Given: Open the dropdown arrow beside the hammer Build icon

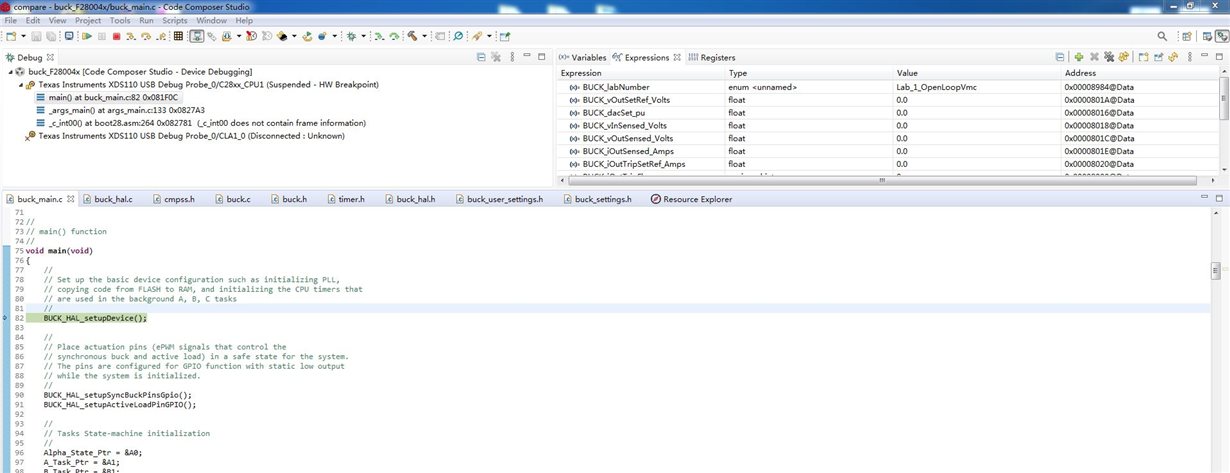Looking at the screenshot, I should click(424, 36).
